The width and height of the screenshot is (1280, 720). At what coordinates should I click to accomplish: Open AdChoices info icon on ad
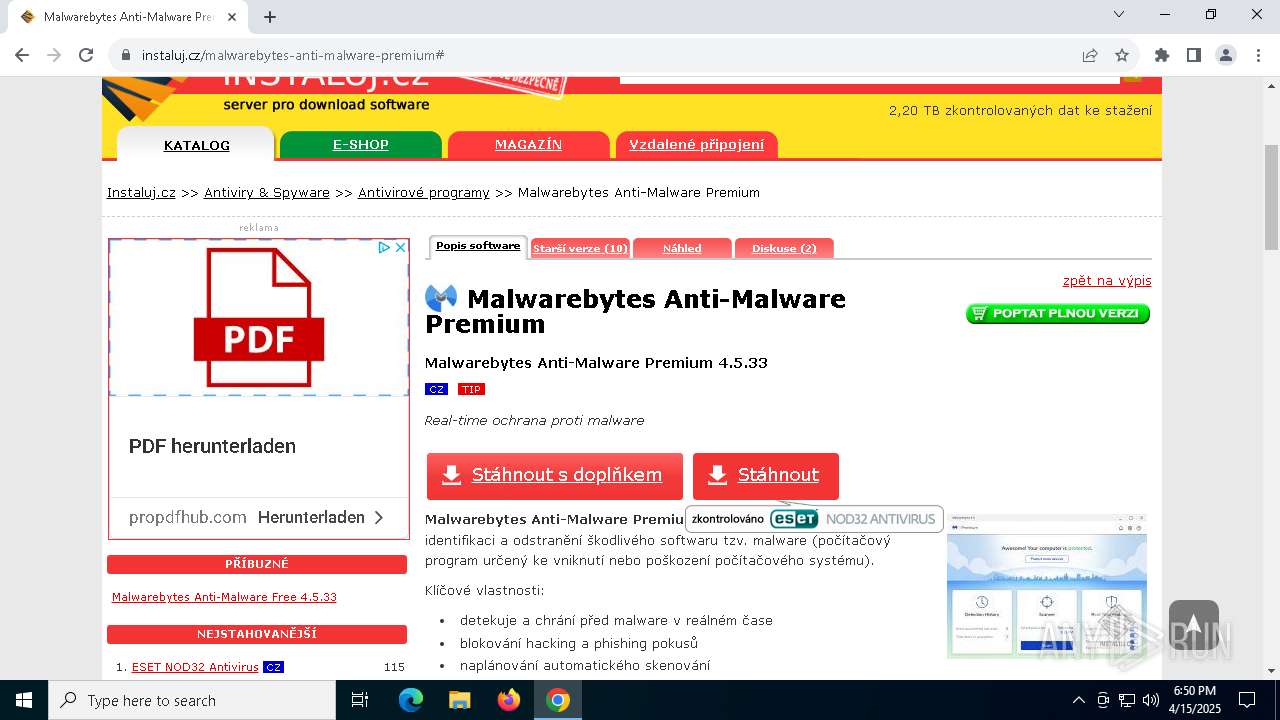384,247
